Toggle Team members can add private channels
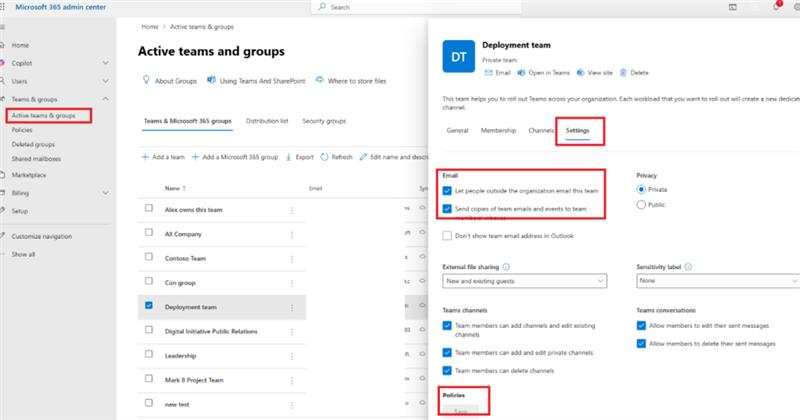Viewport: 800px width, 420px height. [x=447, y=353]
